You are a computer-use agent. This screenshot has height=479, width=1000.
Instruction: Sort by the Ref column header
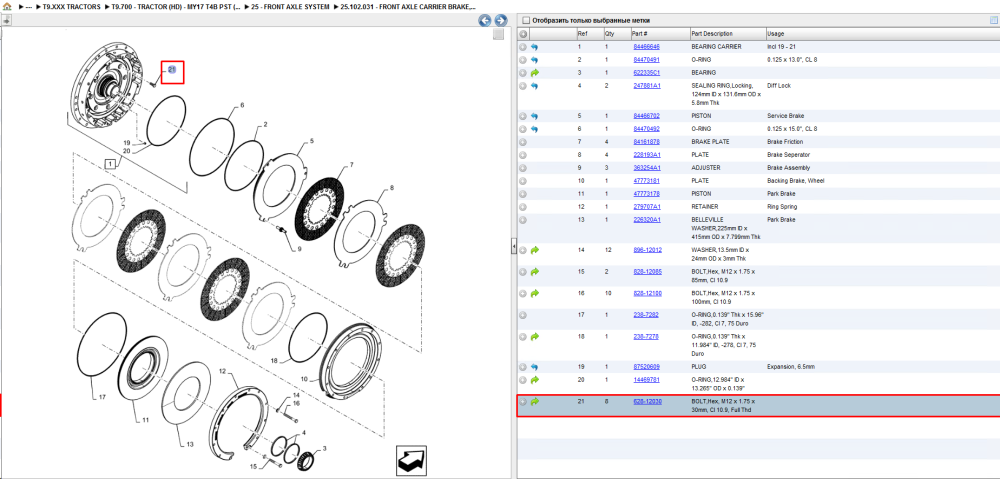pos(588,34)
